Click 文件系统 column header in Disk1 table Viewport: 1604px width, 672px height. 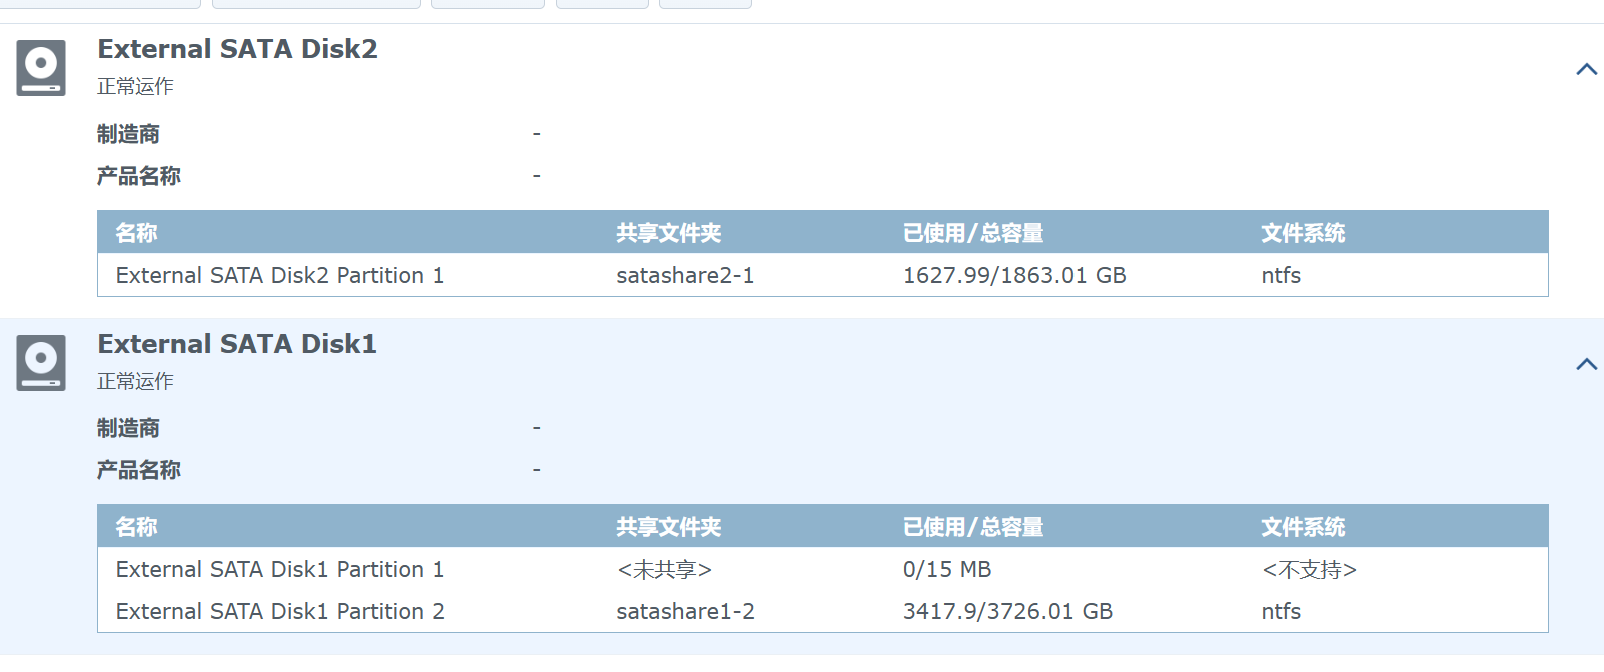pyautogui.click(x=1303, y=527)
